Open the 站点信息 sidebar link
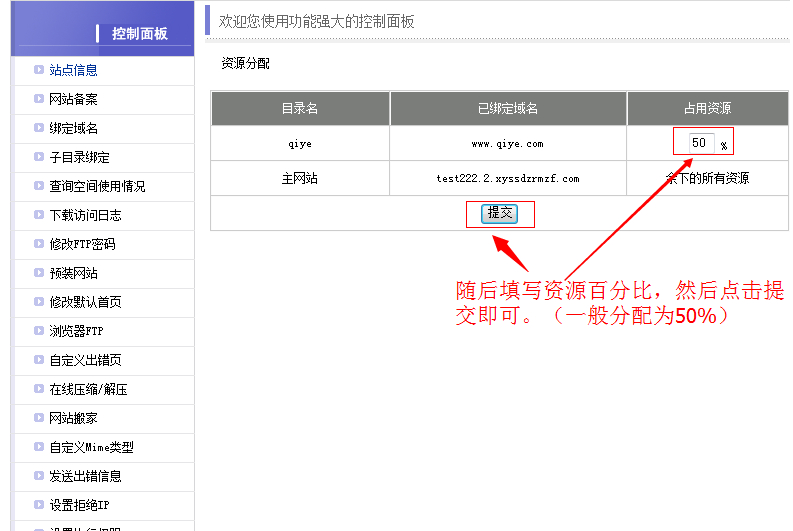Image resolution: width=793 pixels, height=531 pixels. coord(73,70)
